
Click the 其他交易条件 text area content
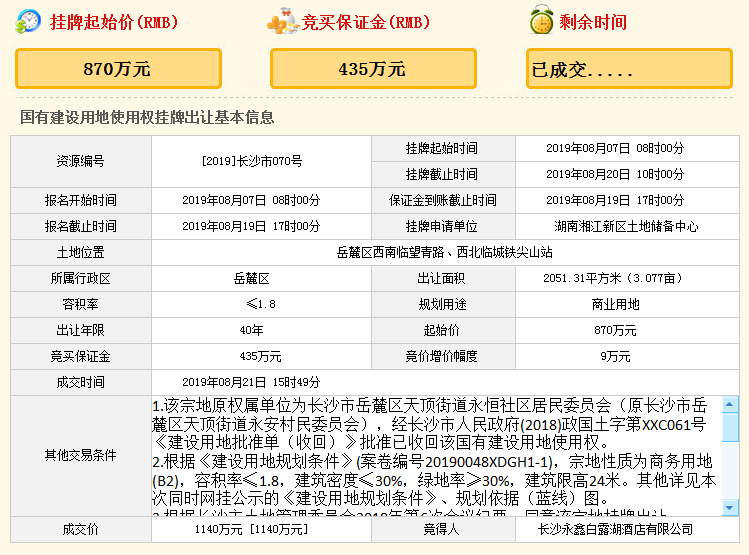(435, 455)
